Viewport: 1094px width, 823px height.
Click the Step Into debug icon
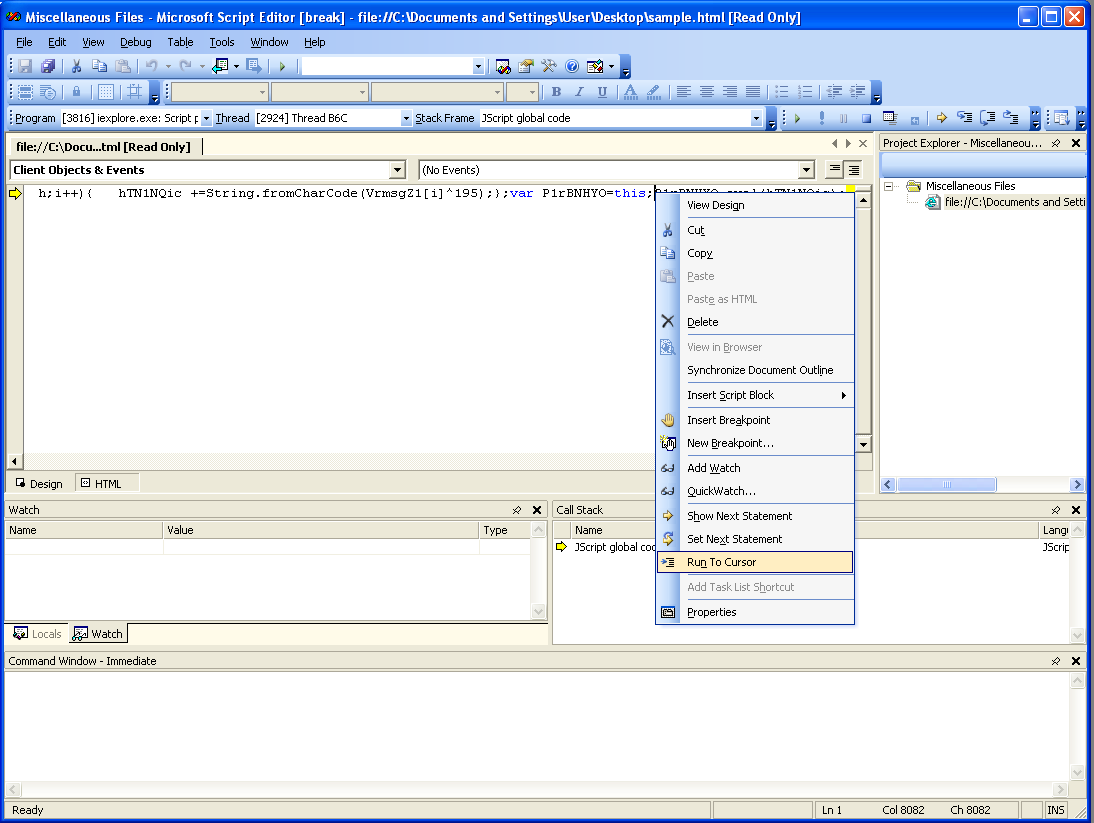(x=964, y=118)
